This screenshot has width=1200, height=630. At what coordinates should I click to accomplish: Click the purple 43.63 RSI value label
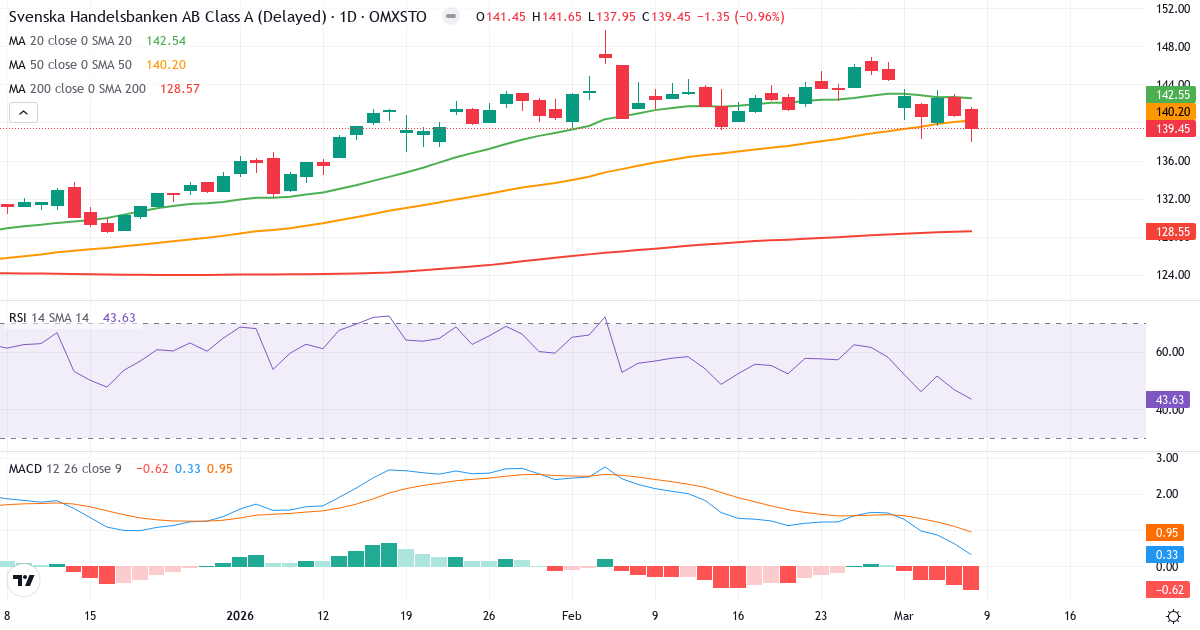coord(1169,399)
